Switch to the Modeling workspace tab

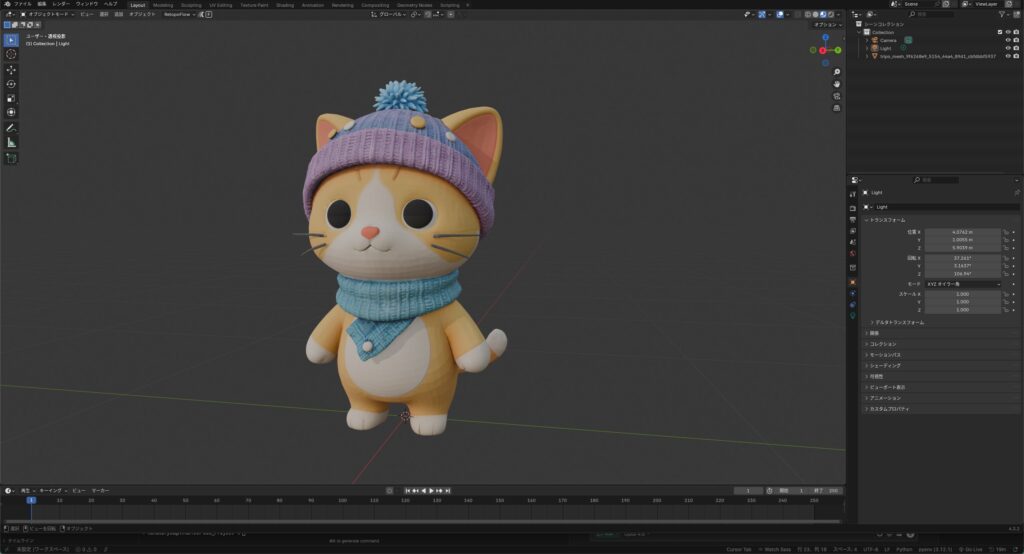coord(162,4)
